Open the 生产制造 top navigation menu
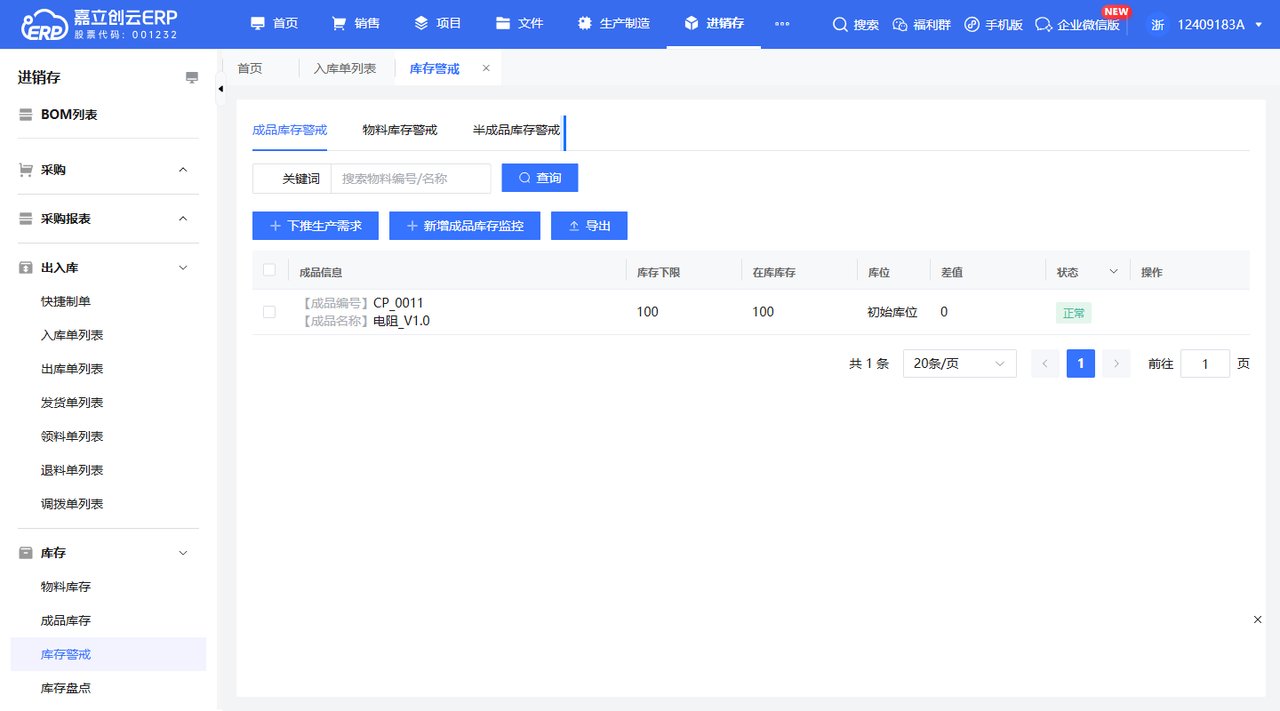Image resolution: width=1280 pixels, height=711 pixels. tap(614, 23)
